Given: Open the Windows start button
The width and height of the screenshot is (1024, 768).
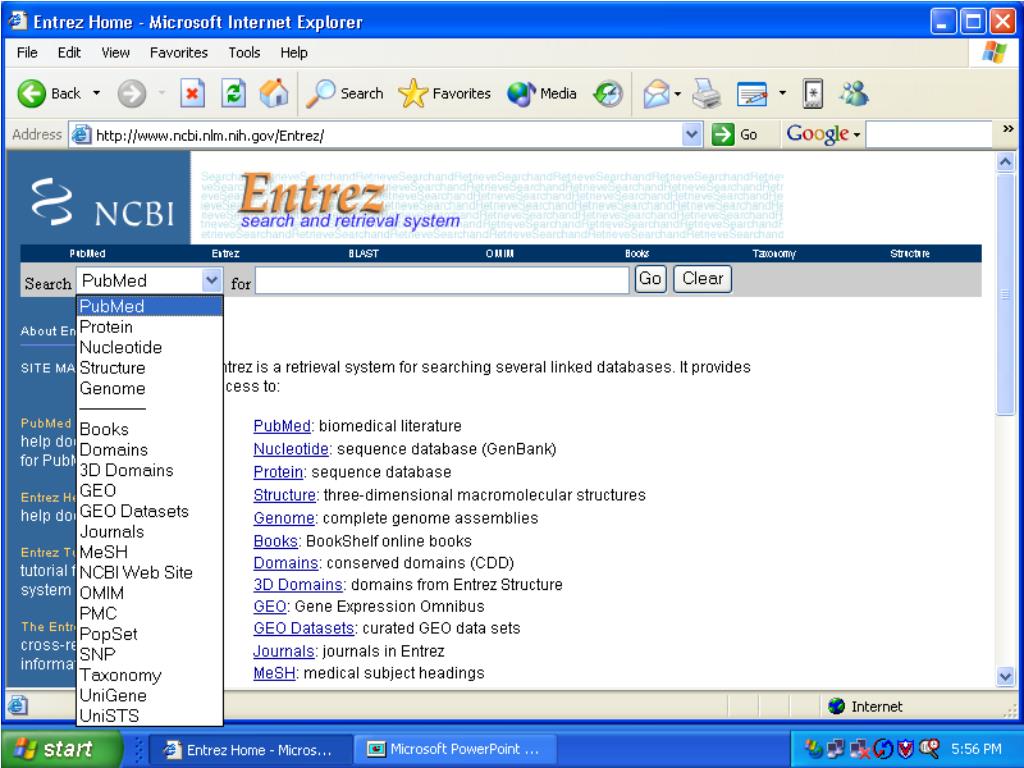Looking at the screenshot, I should (x=62, y=748).
